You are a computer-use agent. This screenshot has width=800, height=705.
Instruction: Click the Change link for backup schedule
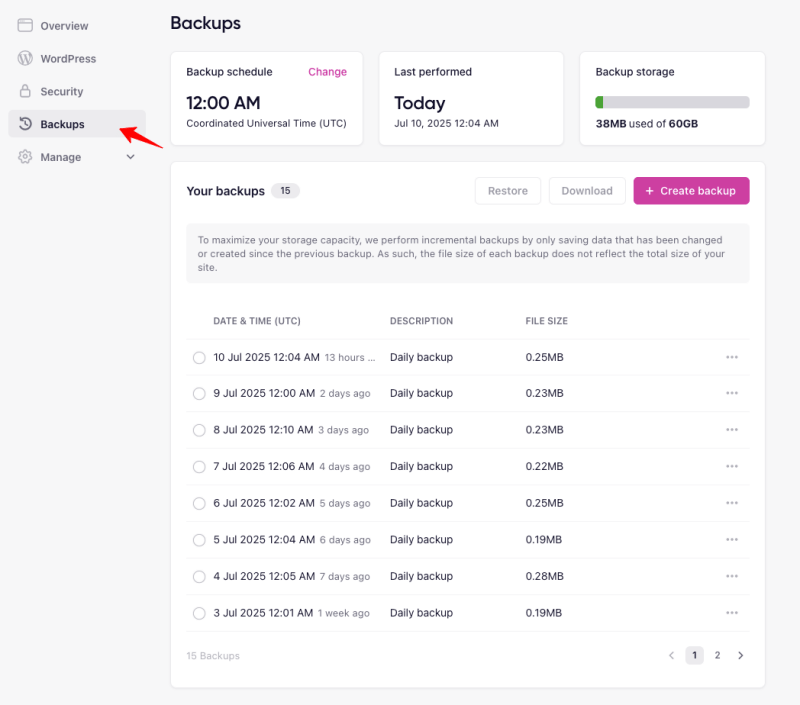(327, 72)
